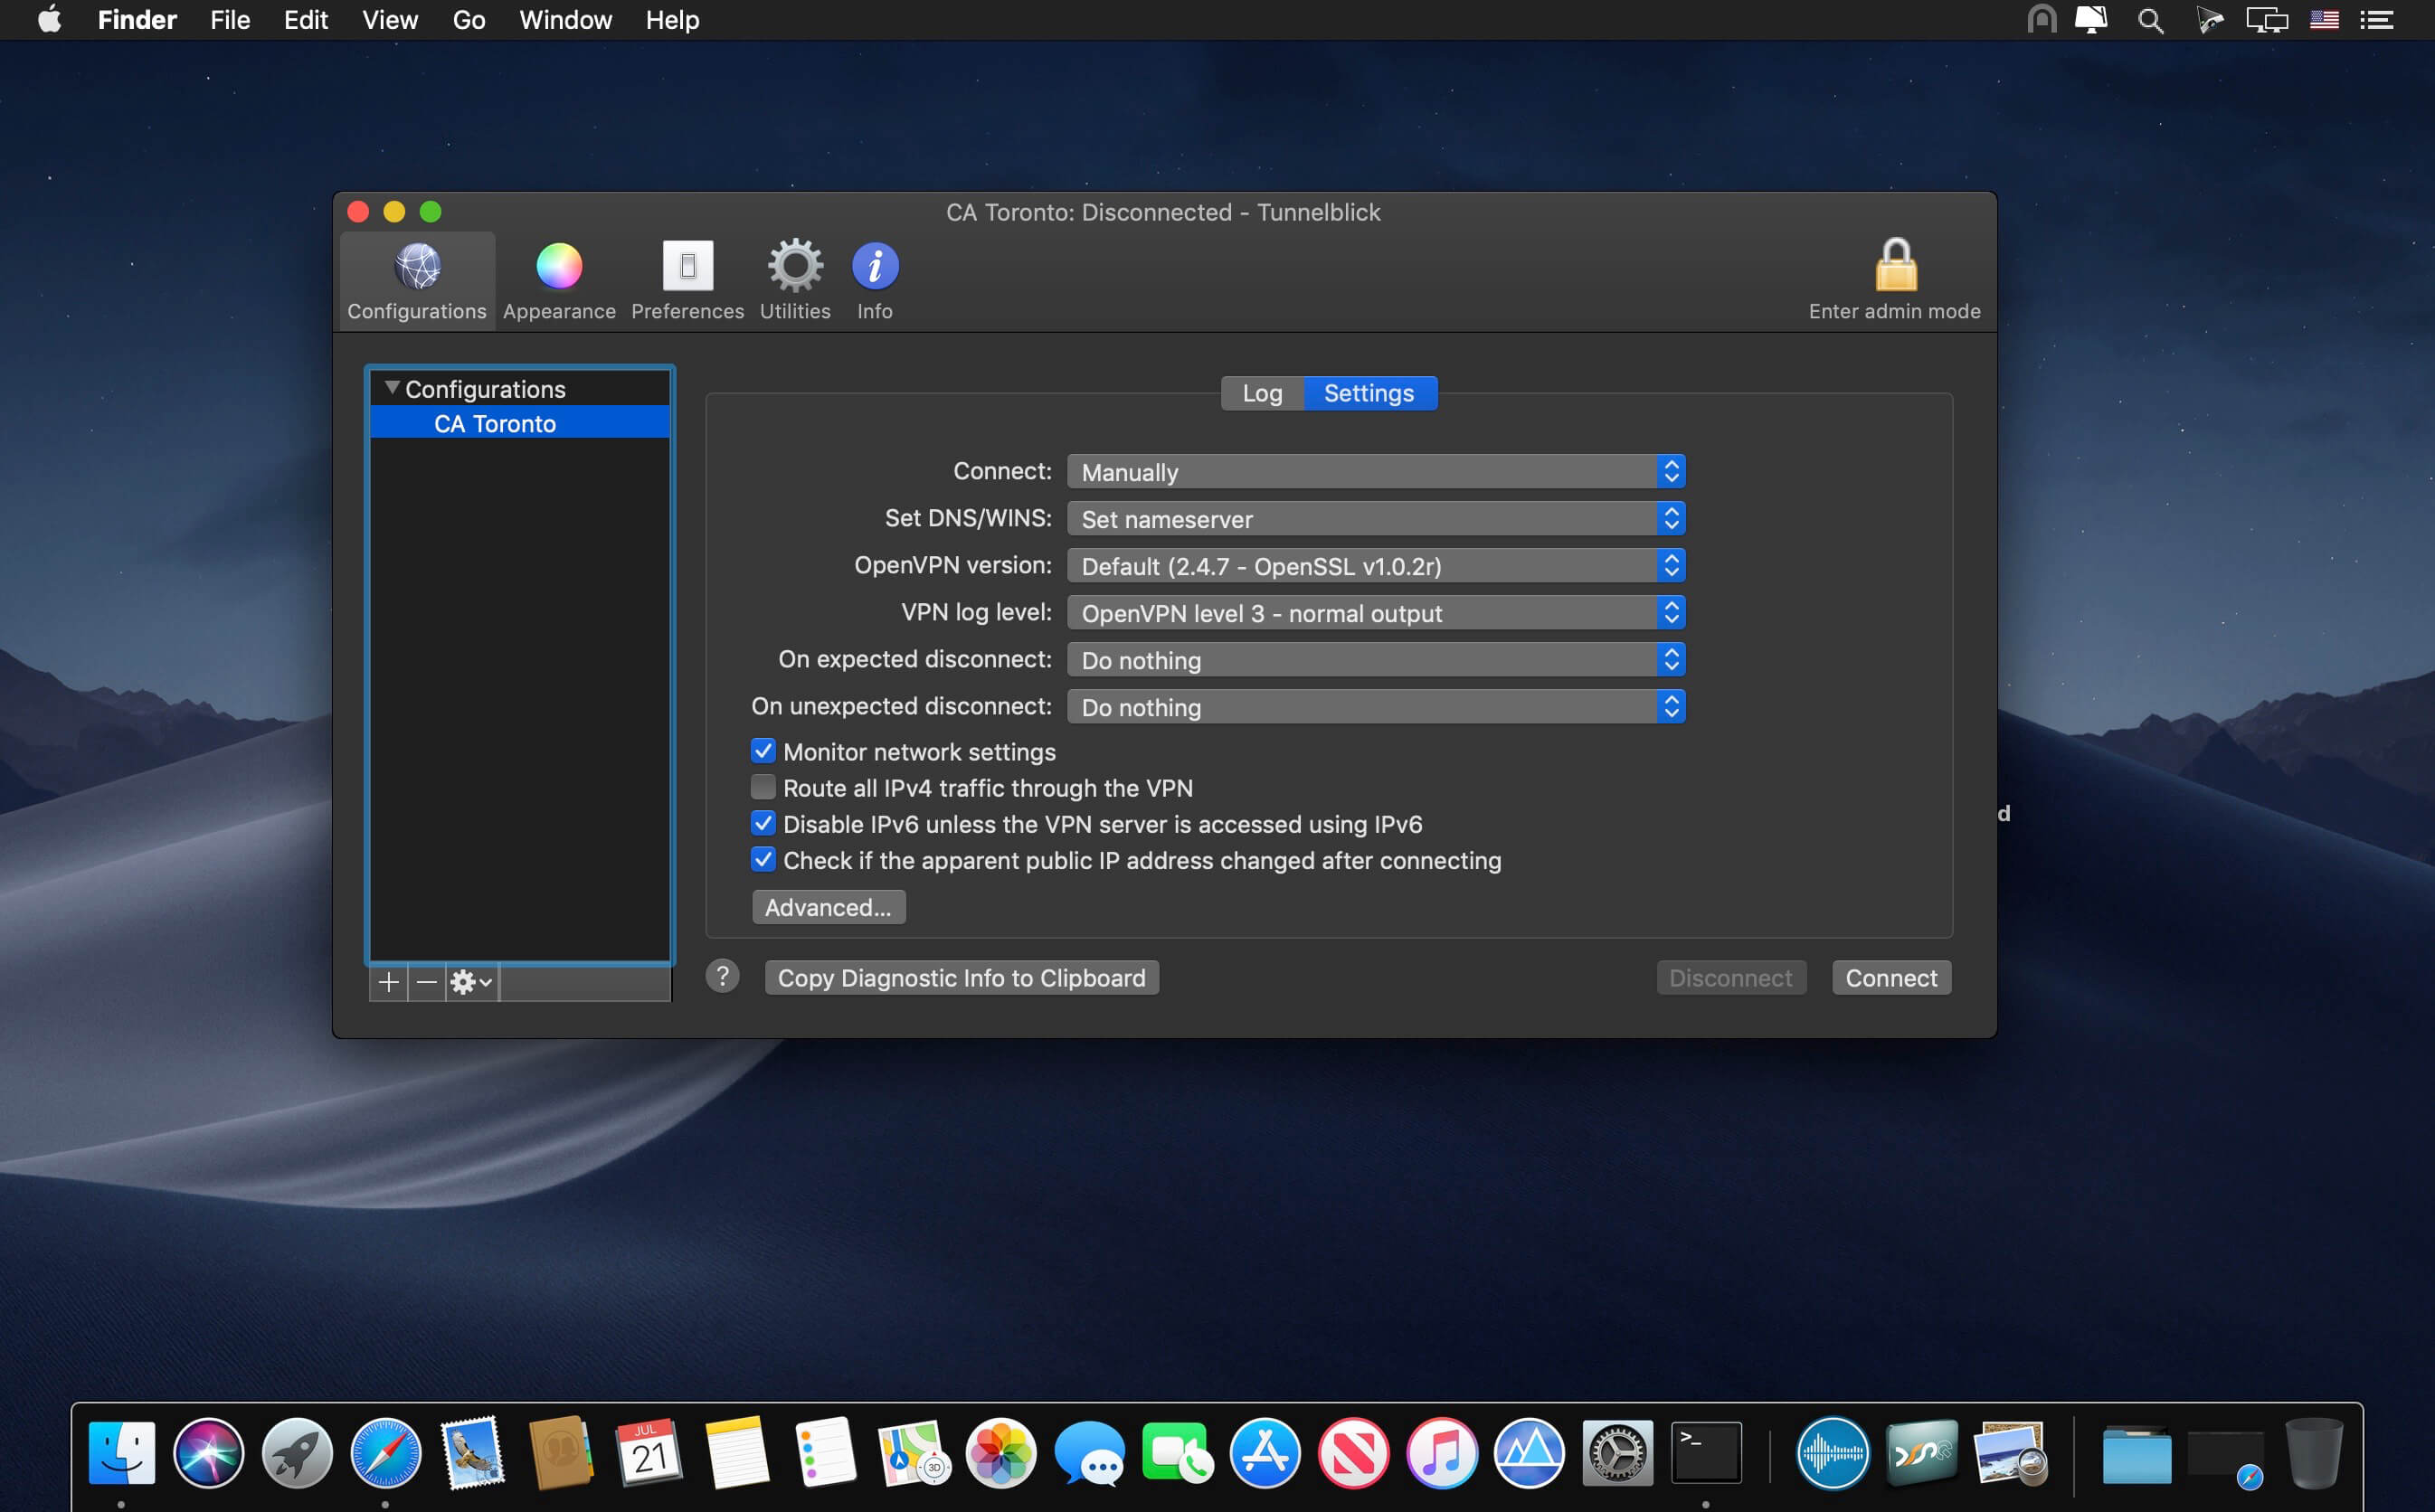Open the gear actions menu below the list
The height and width of the screenshot is (1512, 2435).
pos(472,982)
